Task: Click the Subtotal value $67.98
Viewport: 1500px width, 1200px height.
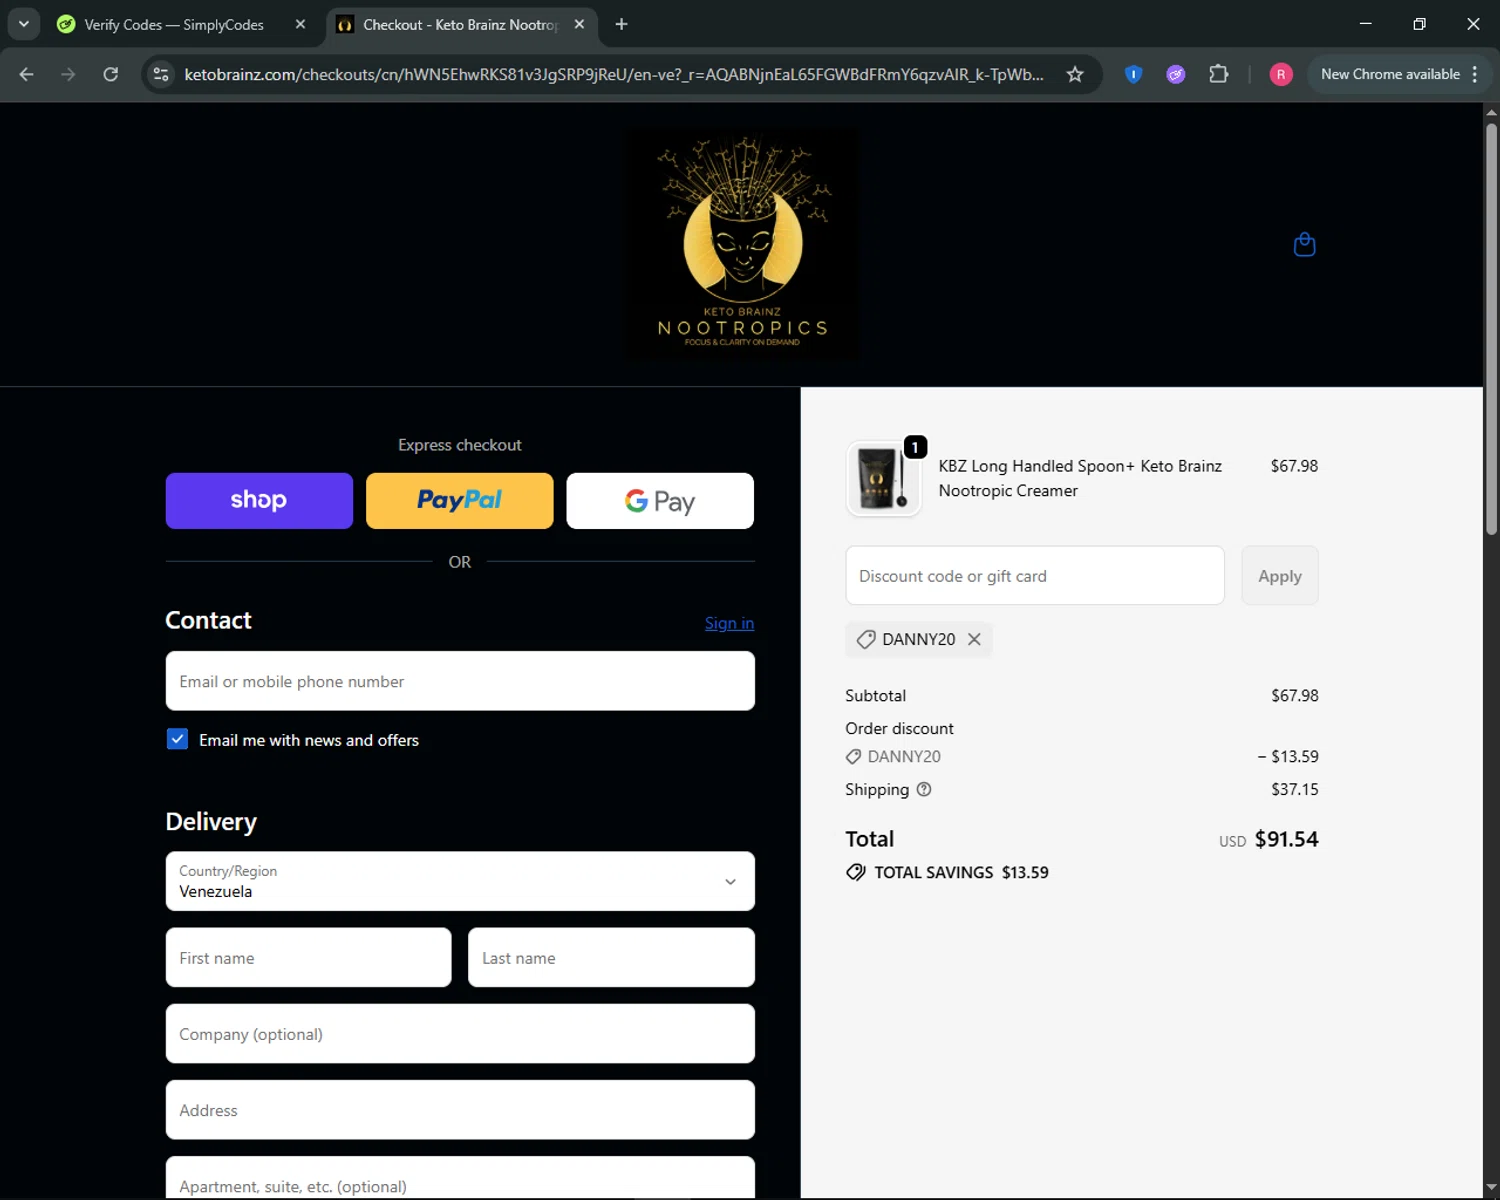Action: pos(1295,695)
